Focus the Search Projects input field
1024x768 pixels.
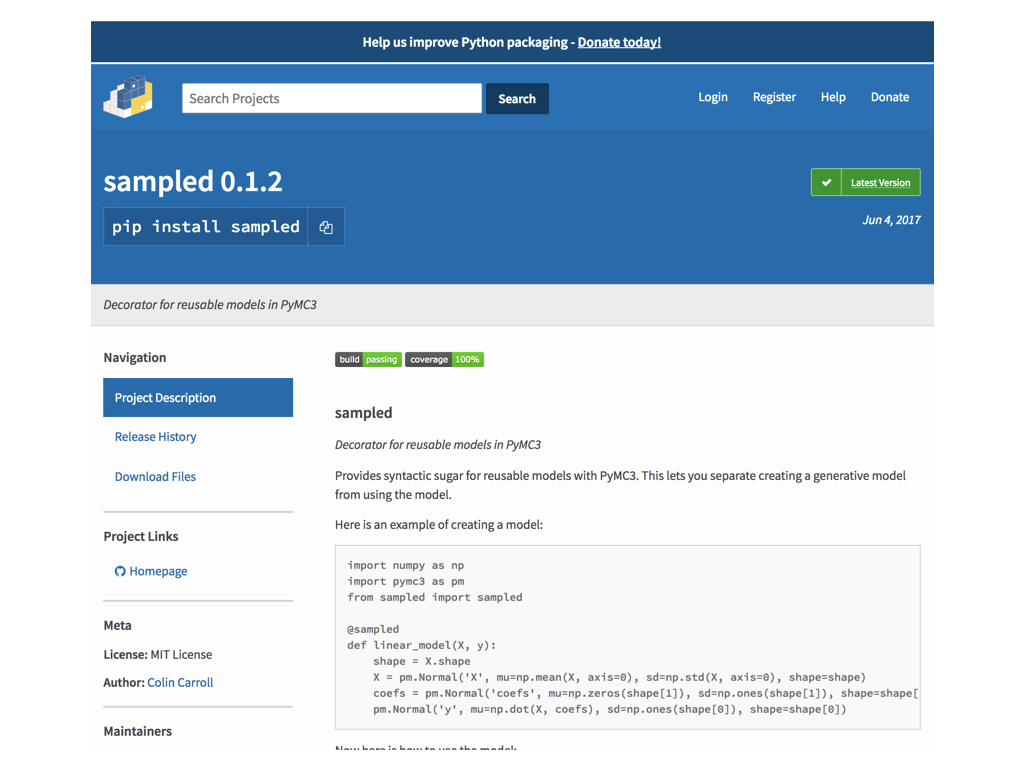pos(332,98)
